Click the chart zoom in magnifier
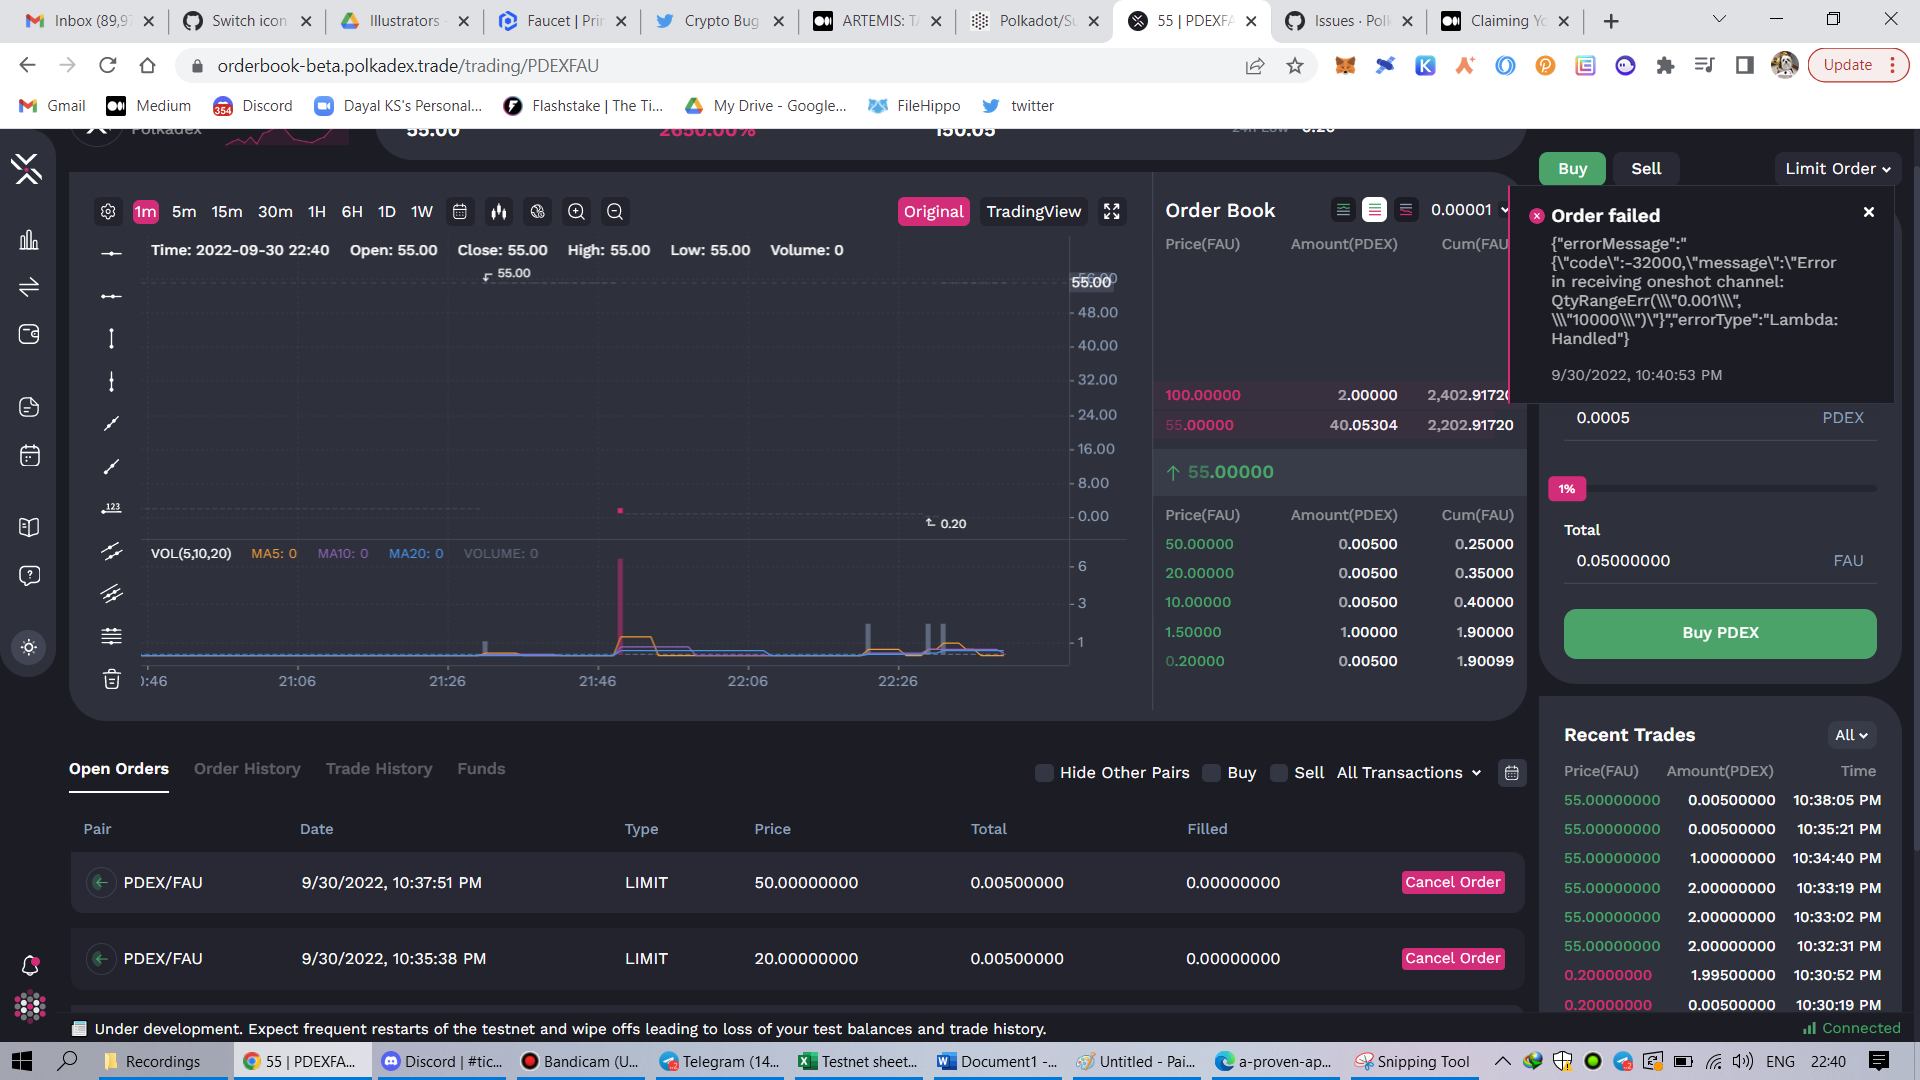 tap(576, 212)
